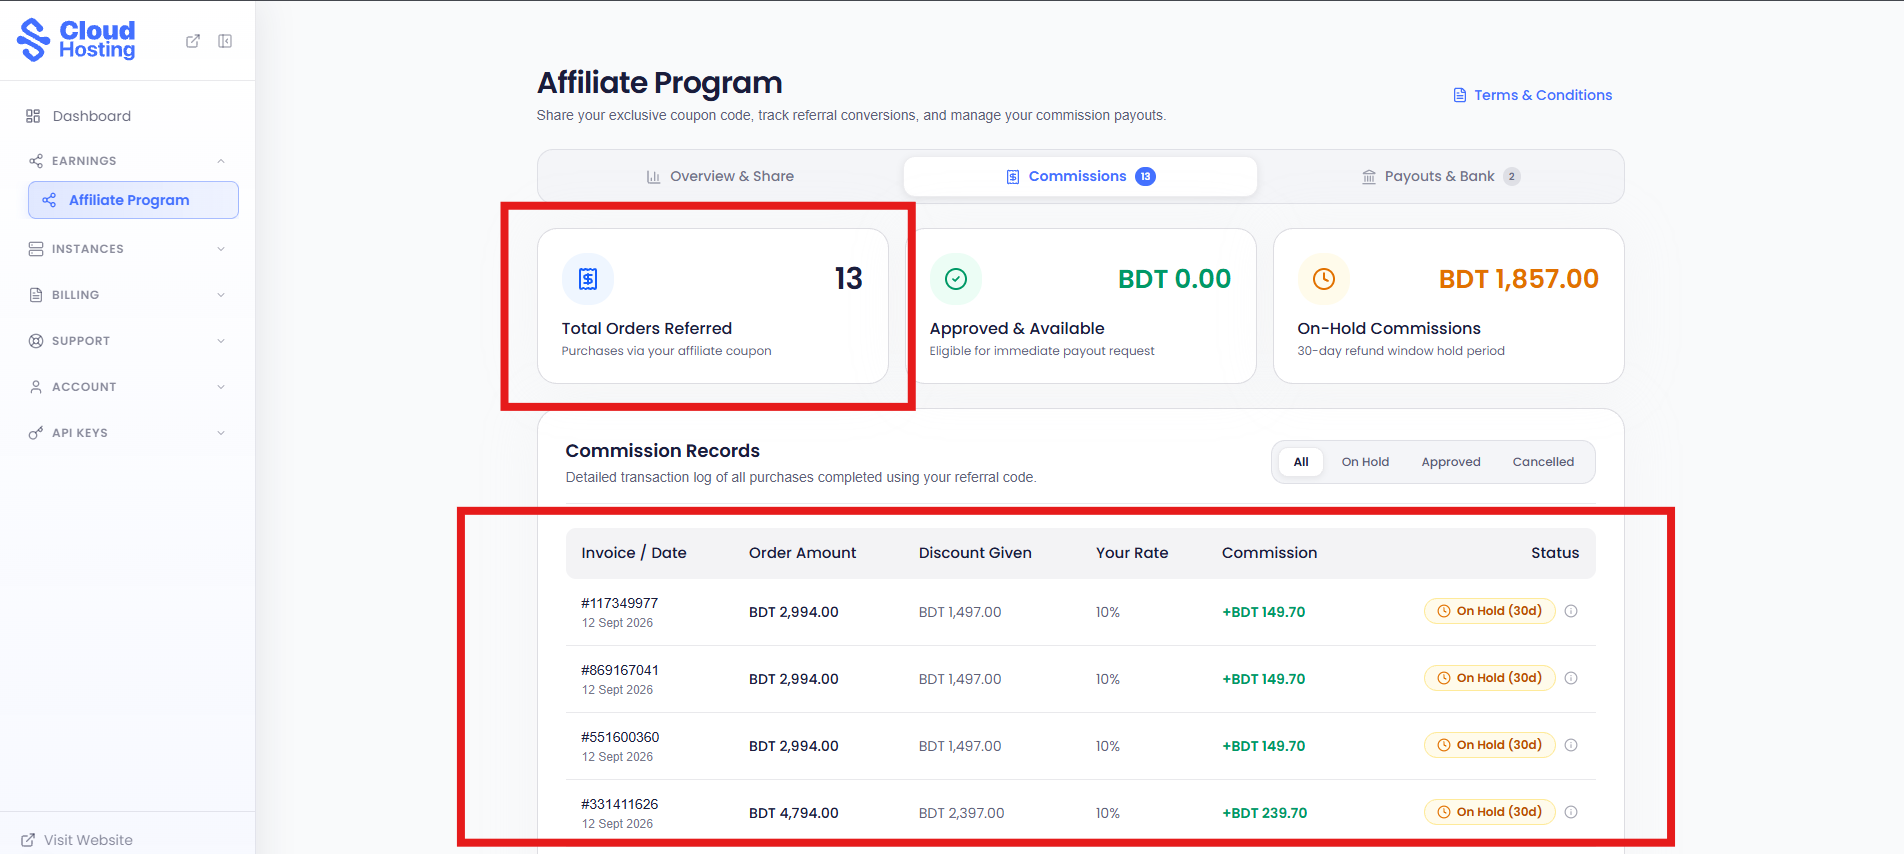Open the external link icon beside logo
Image resolution: width=1904 pixels, height=854 pixels.
(193, 41)
